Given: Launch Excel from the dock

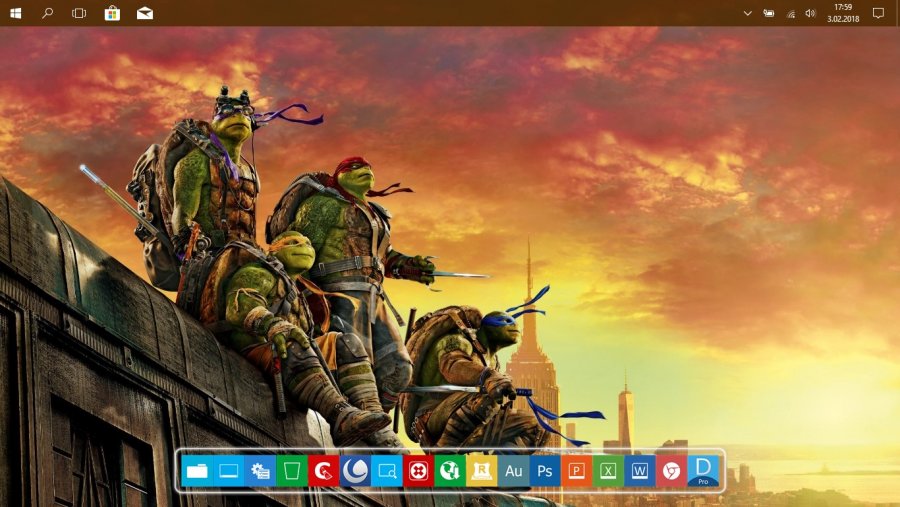Looking at the screenshot, I should (x=608, y=471).
